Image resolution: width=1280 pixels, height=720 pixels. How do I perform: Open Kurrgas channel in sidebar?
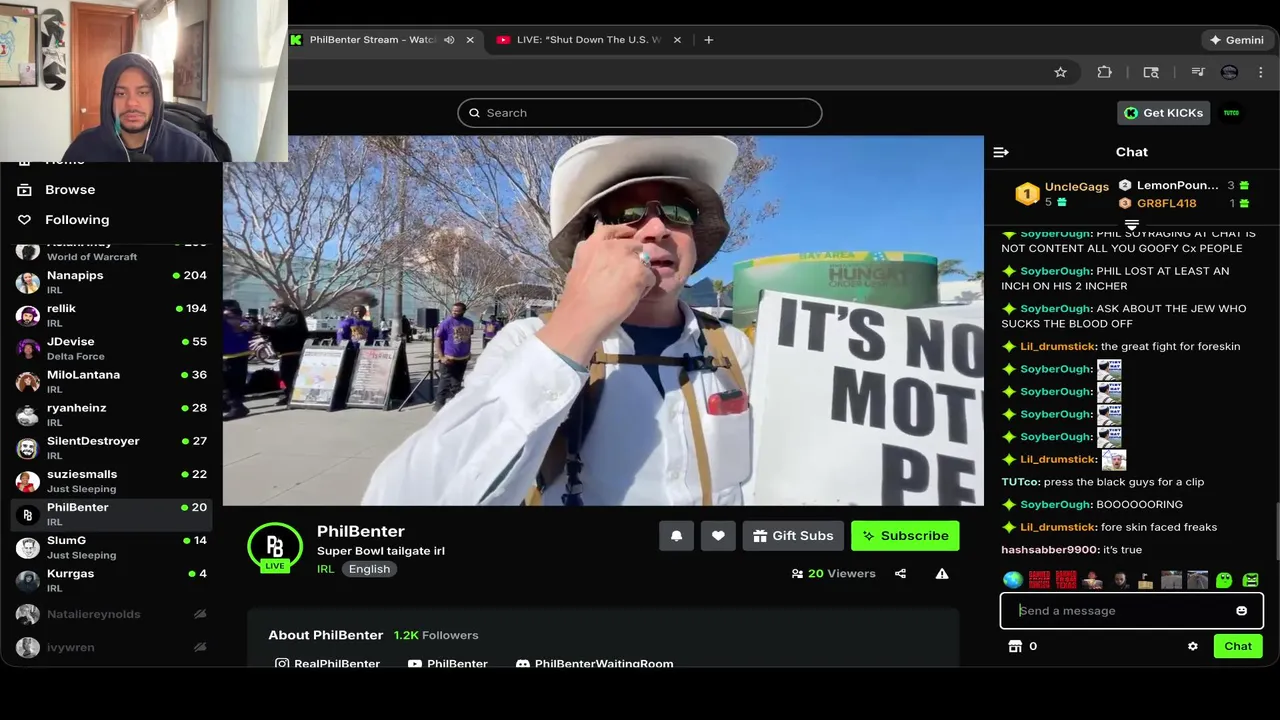[x=112, y=580]
